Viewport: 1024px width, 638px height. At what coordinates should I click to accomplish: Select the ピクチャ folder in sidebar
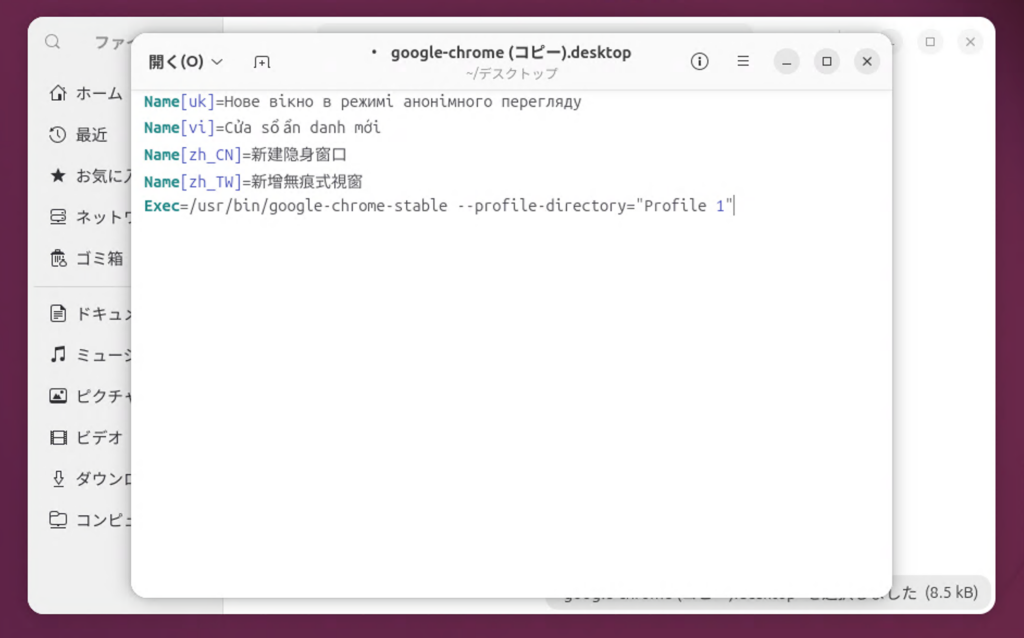pos(90,396)
